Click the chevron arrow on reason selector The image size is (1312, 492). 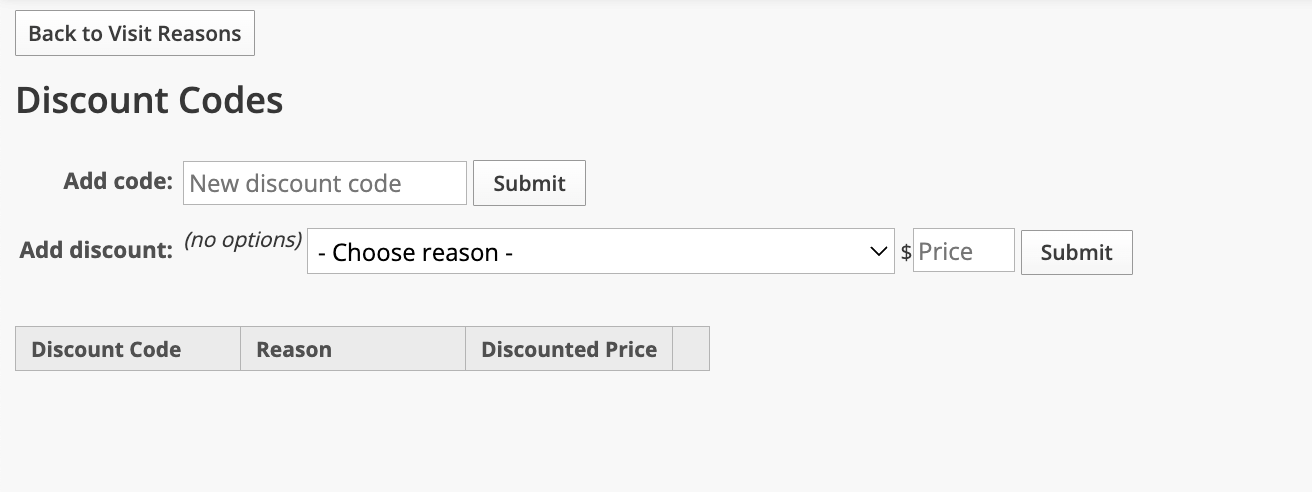[x=879, y=252]
